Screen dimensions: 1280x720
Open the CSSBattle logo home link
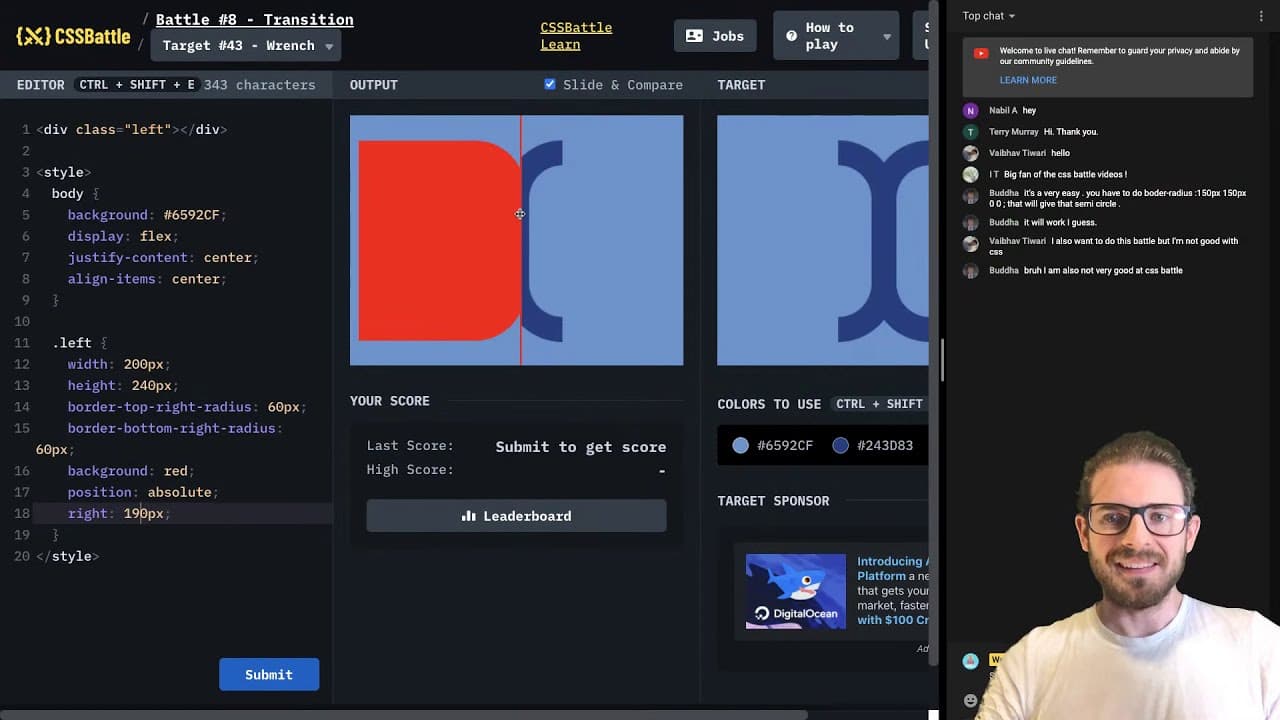(x=73, y=36)
